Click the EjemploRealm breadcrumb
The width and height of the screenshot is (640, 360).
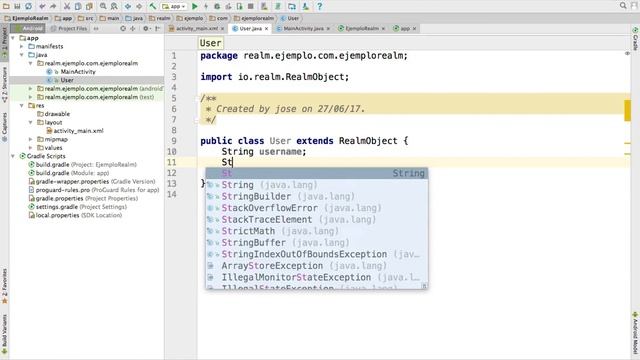(27, 18)
